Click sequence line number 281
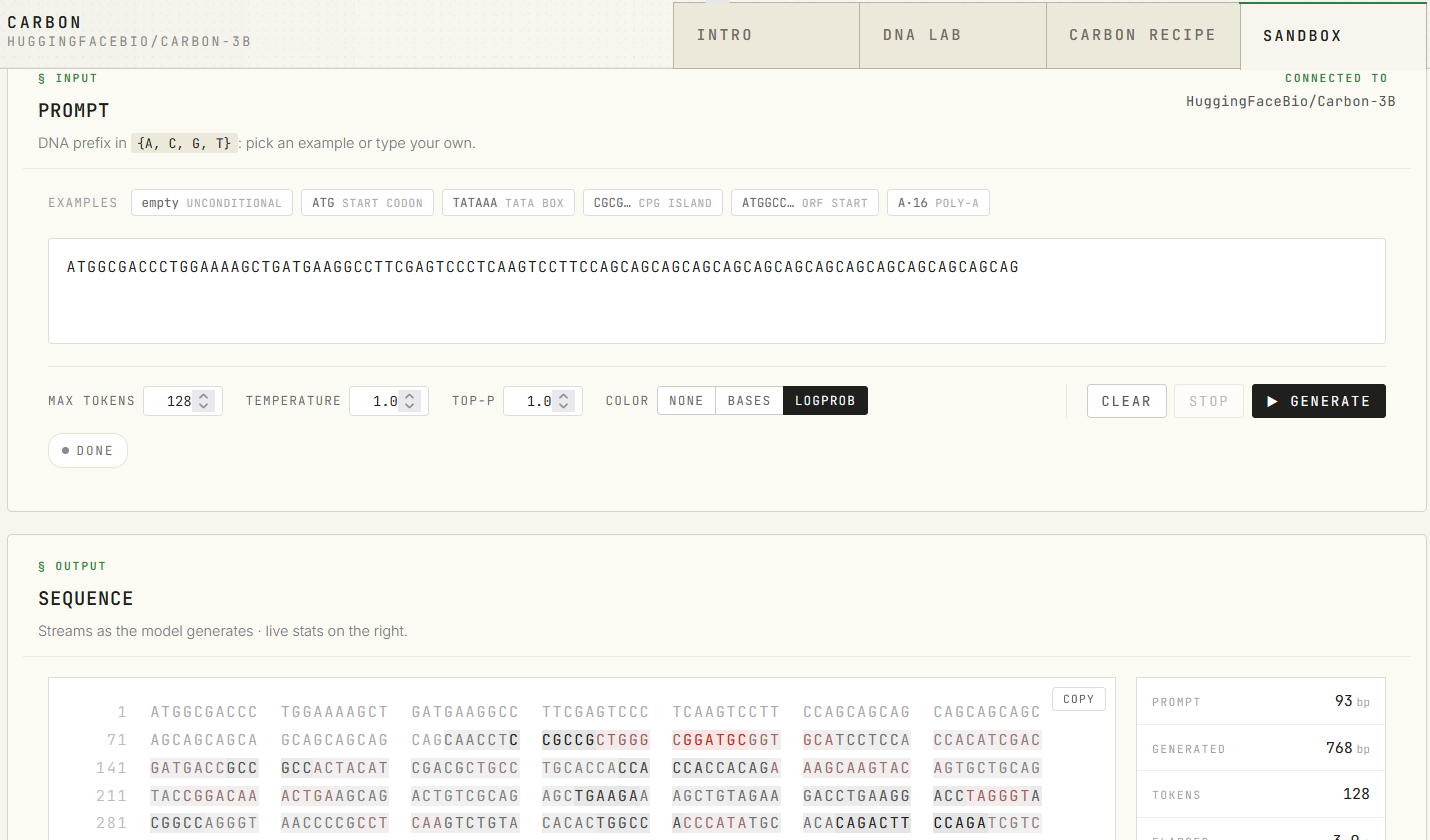Viewport: 1430px width, 840px height. pos(112,824)
